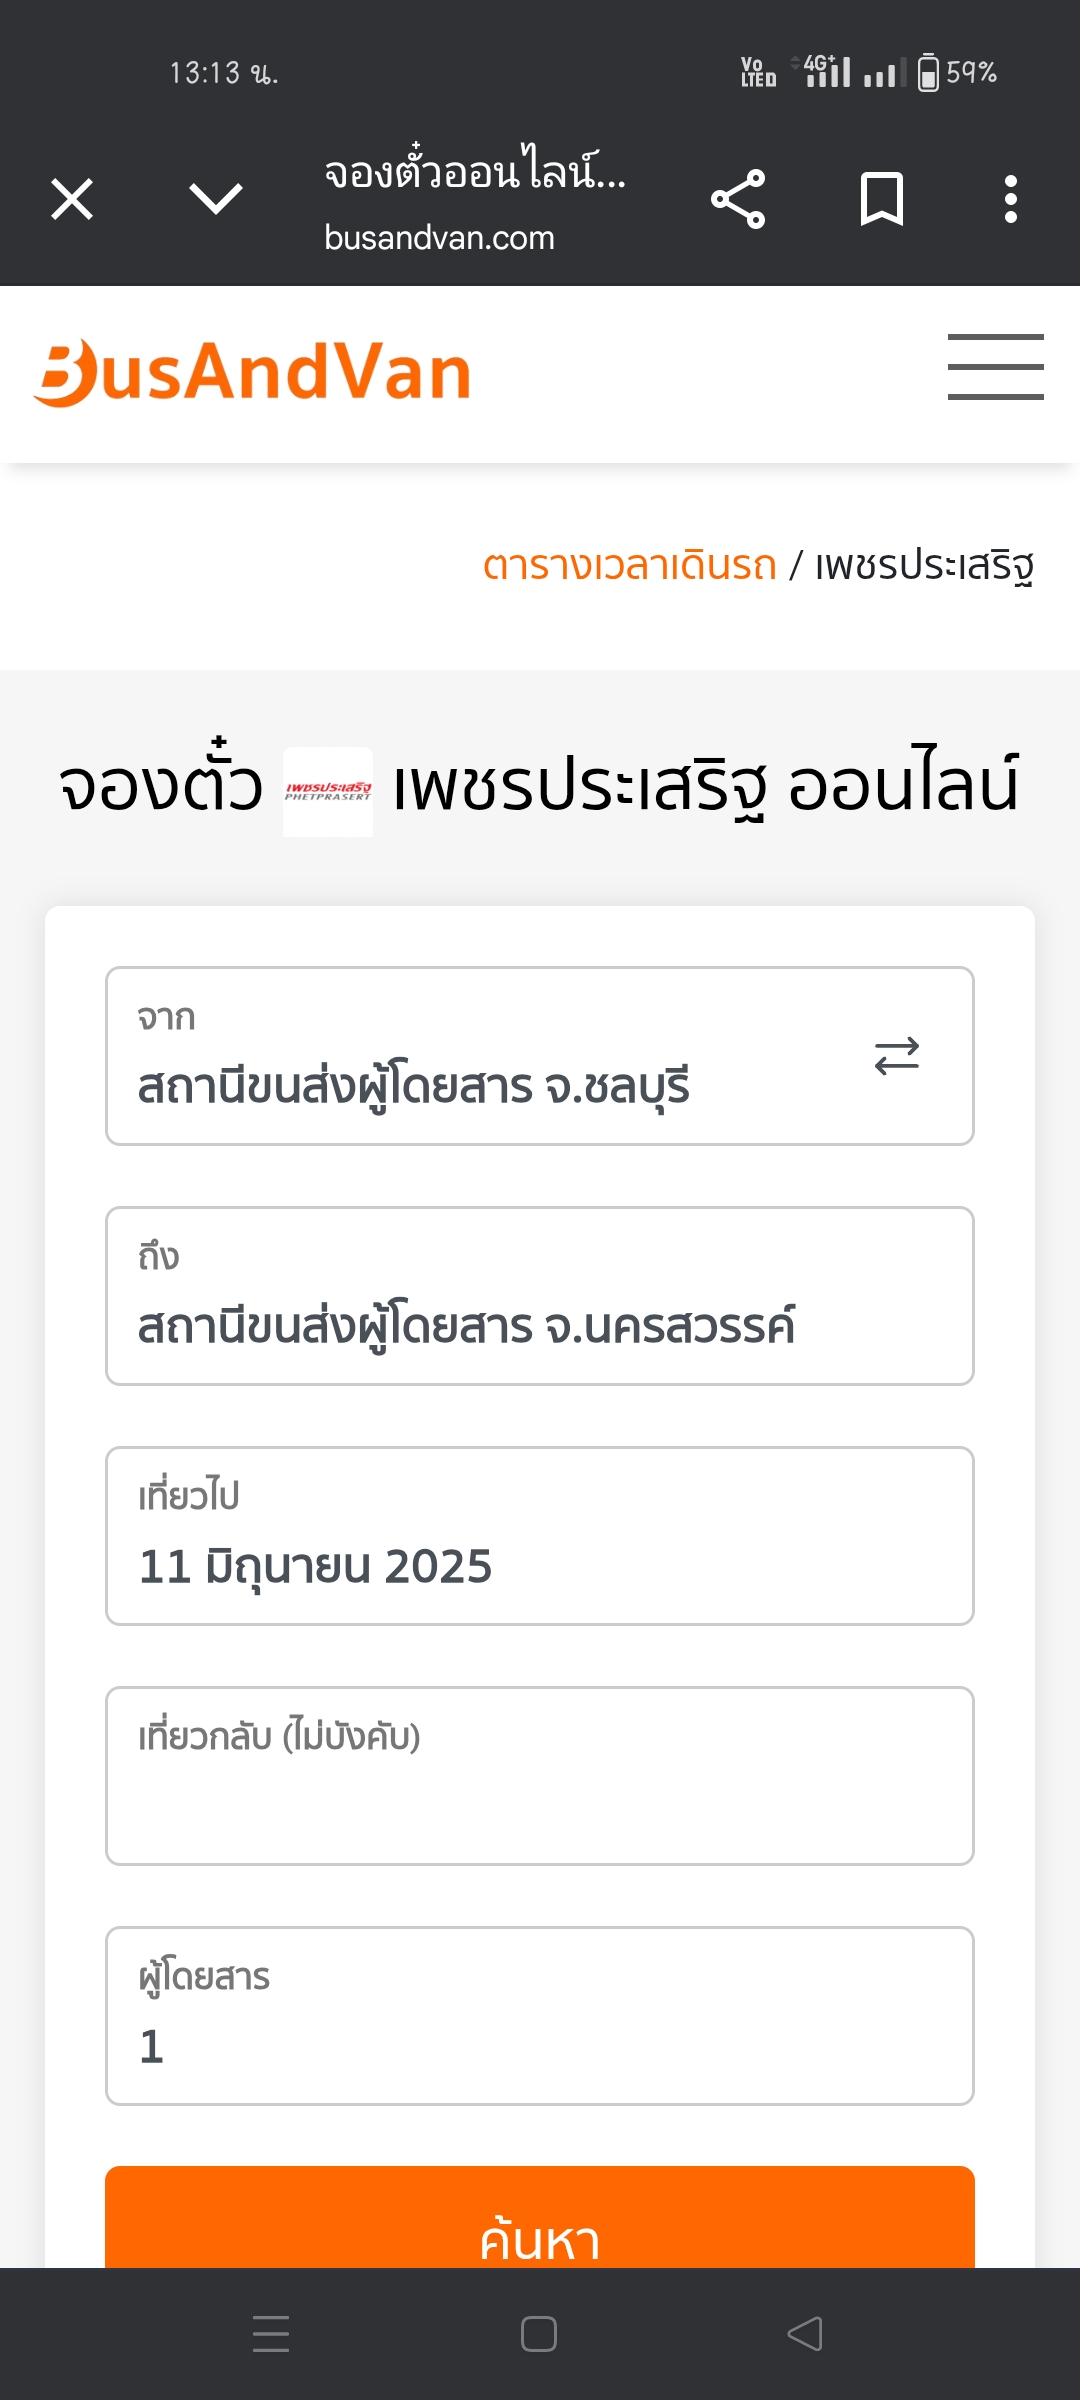Tap the orange ค้นหา search button
This screenshot has height=2400, width=1080.
coord(540,2218)
